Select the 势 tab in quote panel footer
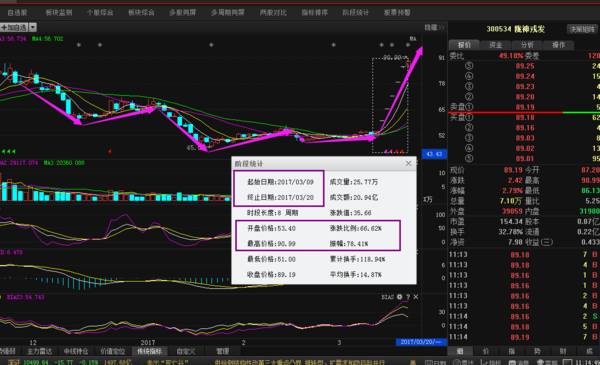This screenshot has width=600, height=365. (538, 350)
